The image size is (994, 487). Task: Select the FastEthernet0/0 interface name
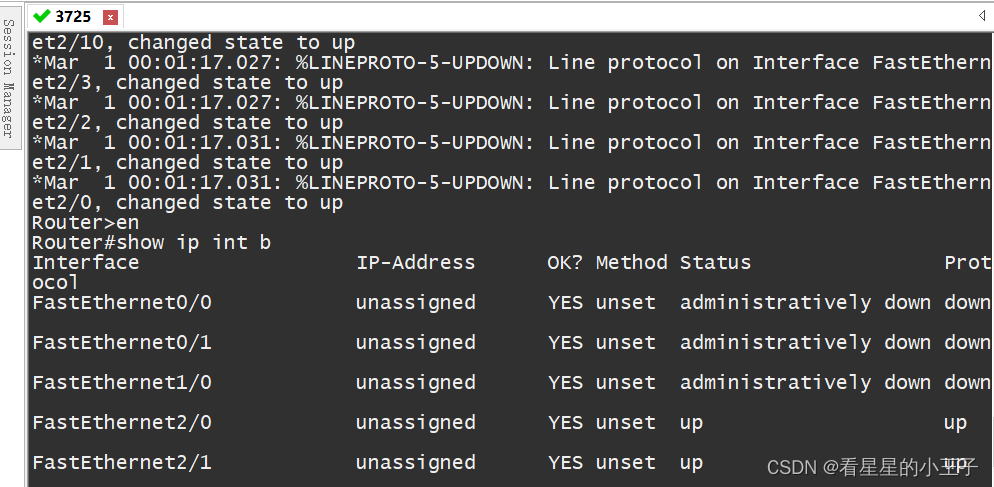122,302
